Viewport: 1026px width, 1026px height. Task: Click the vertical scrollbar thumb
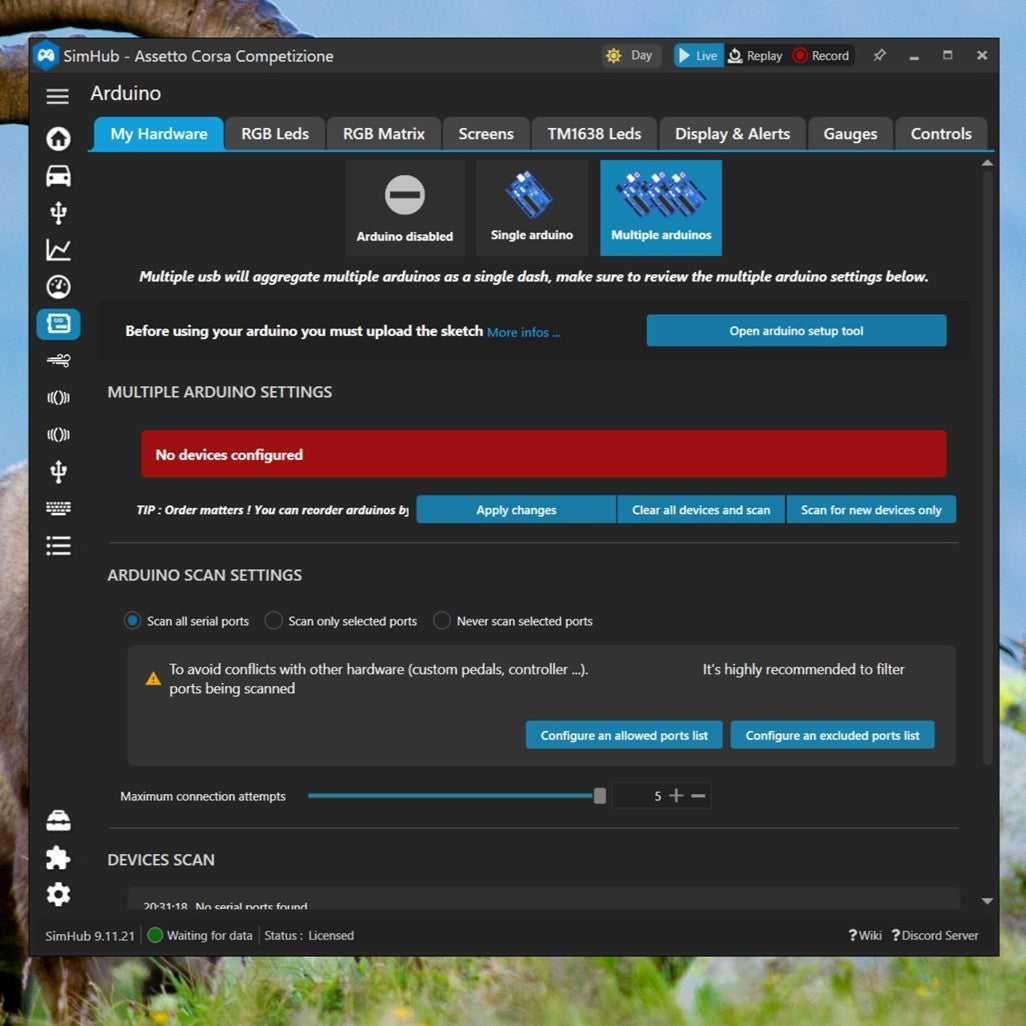tap(987, 468)
